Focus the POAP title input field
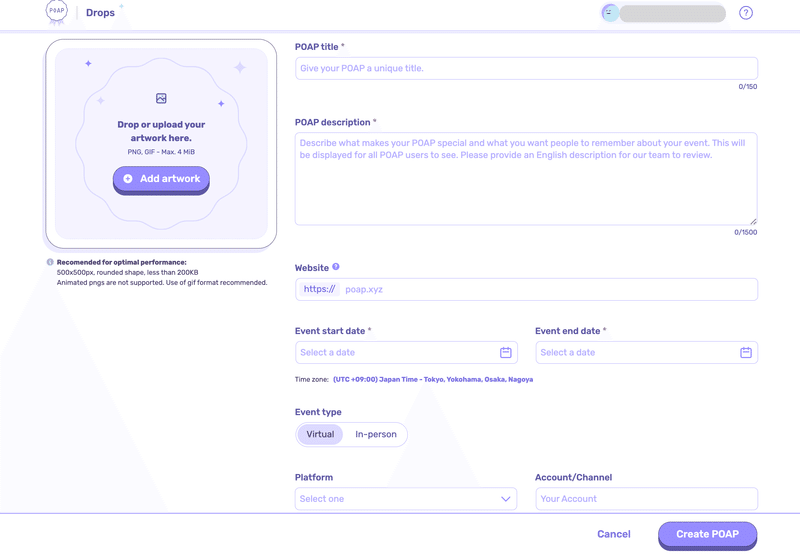800x554 pixels. coord(526,68)
